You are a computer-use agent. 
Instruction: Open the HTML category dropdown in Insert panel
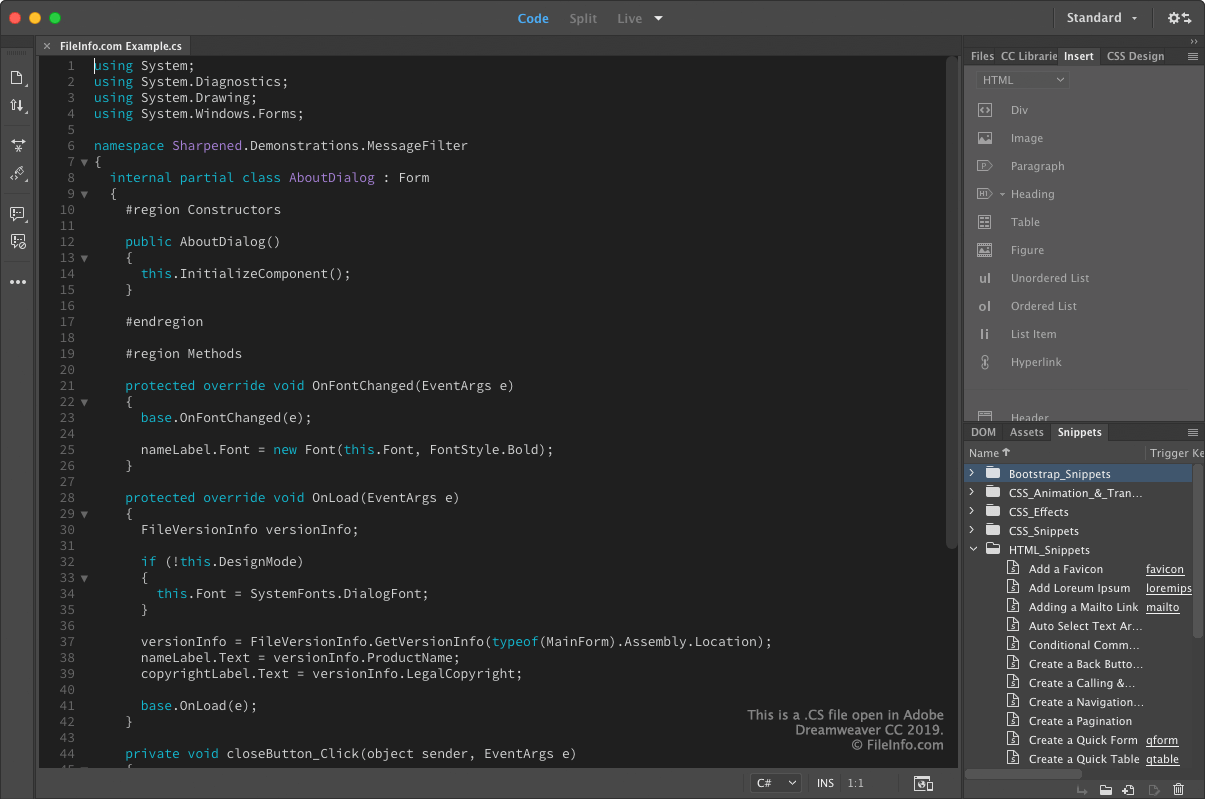click(1022, 80)
